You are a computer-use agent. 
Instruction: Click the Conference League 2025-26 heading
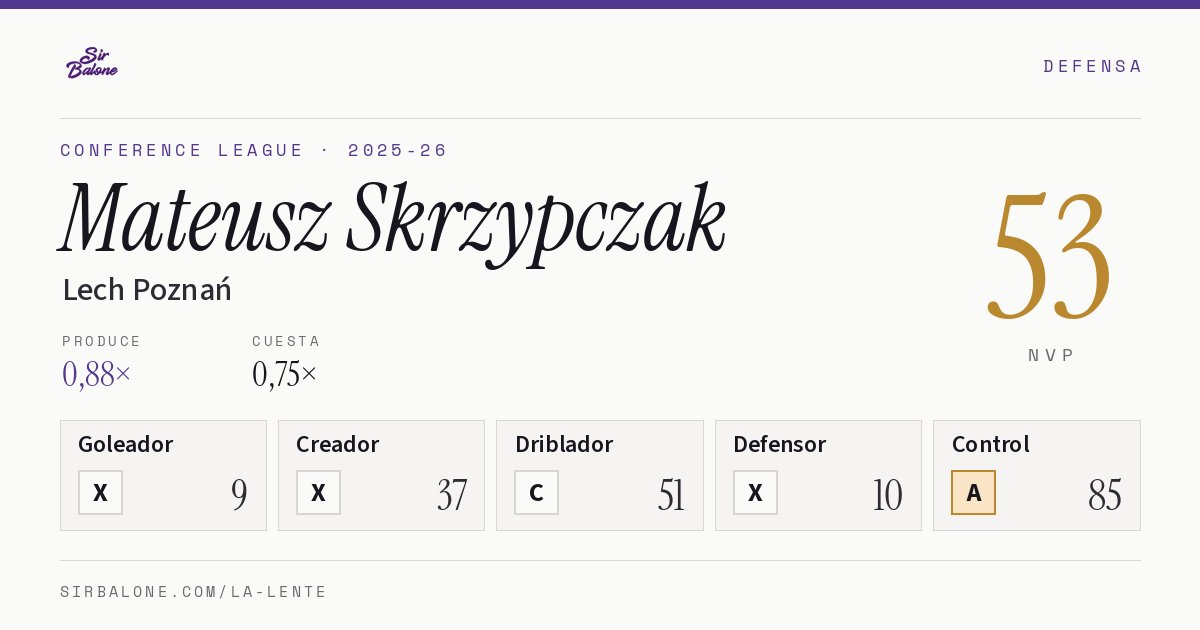pyautogui.click(x=254, y=151)
